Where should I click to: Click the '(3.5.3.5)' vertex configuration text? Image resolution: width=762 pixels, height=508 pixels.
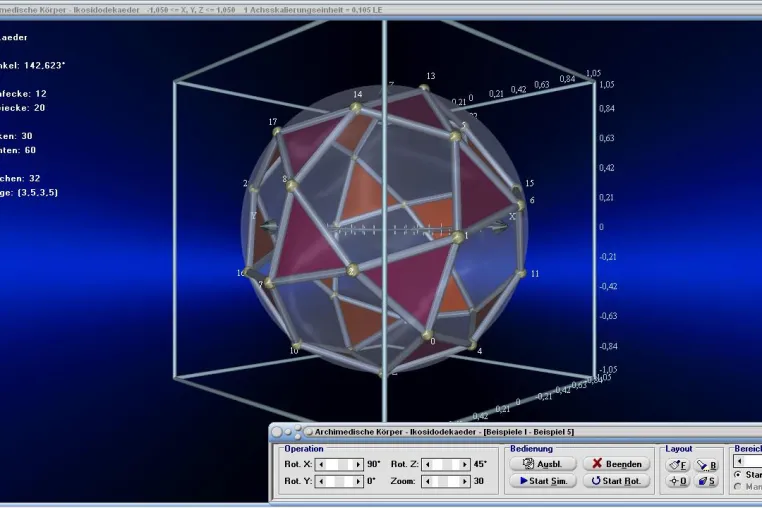(x=37, y=193)
